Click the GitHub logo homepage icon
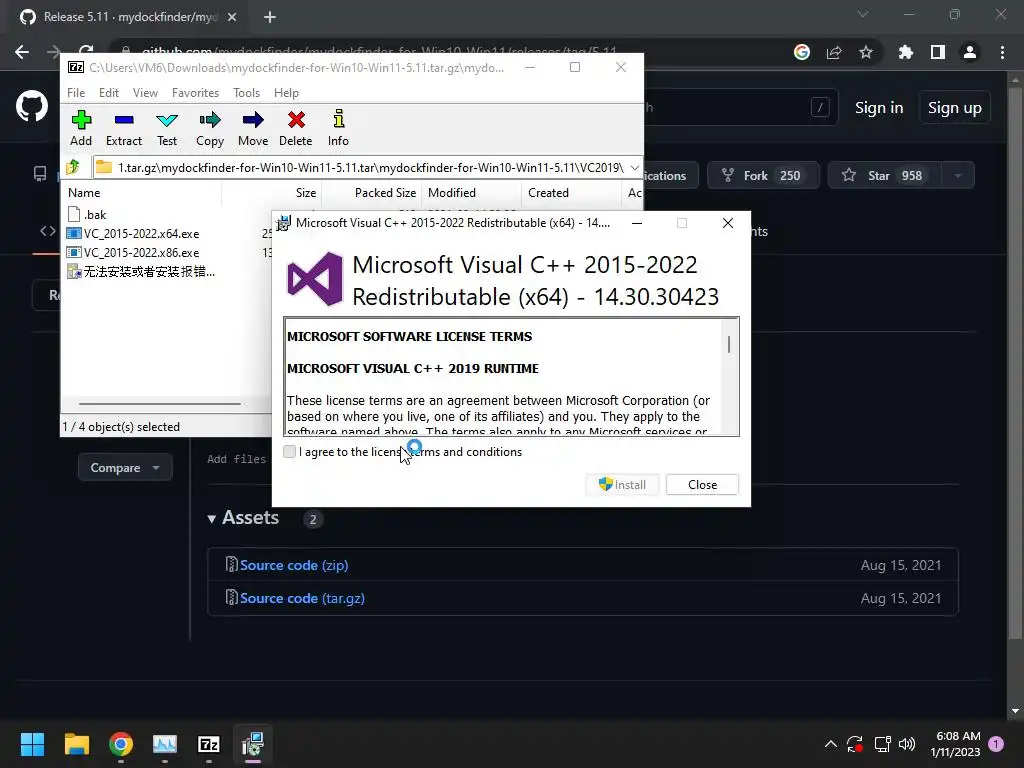 pos(32,106)
